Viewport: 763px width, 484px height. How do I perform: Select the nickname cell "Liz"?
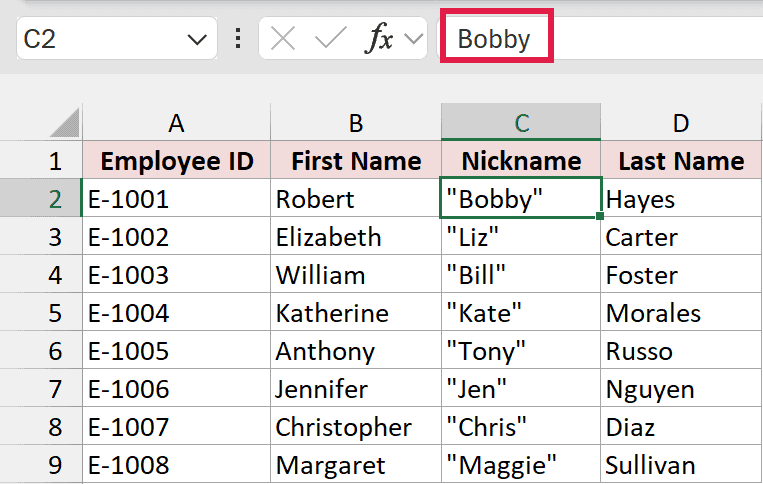[521, 236]
